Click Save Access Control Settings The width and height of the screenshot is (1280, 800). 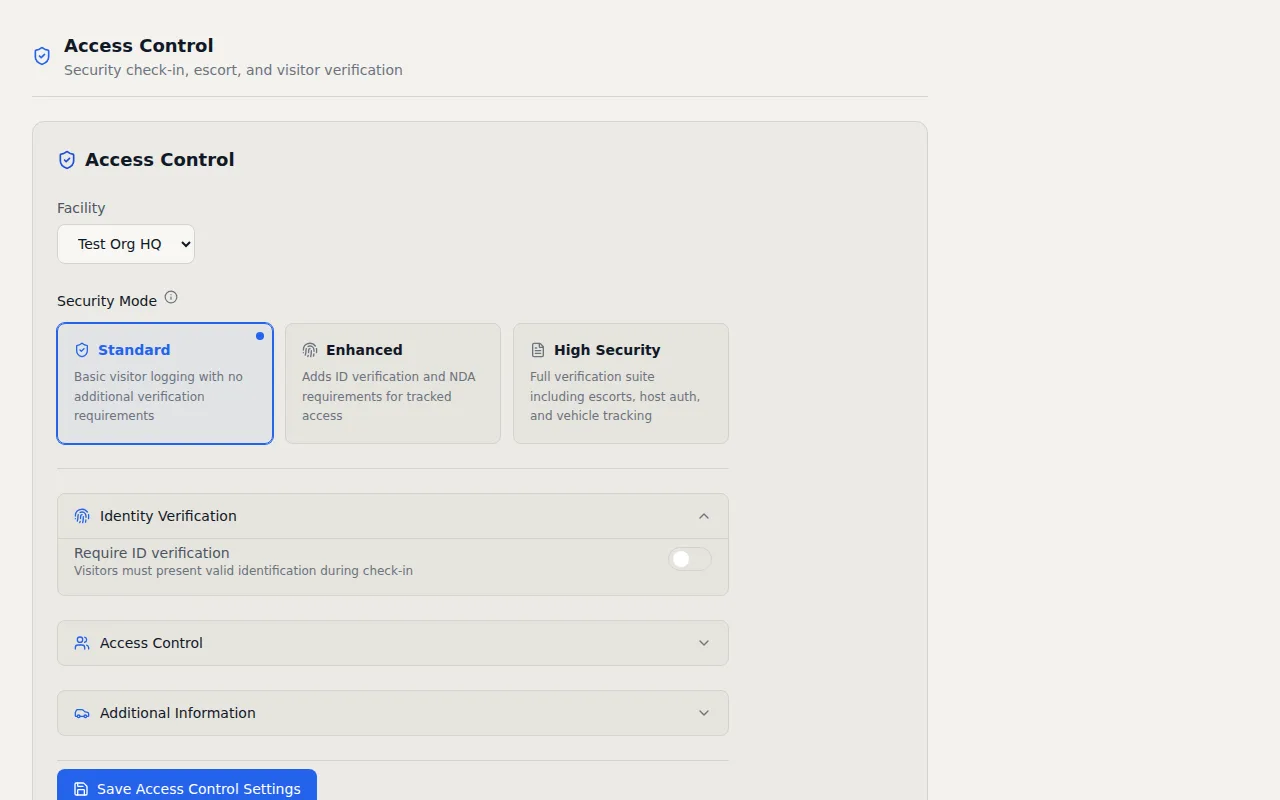click(x=187, y=789)
